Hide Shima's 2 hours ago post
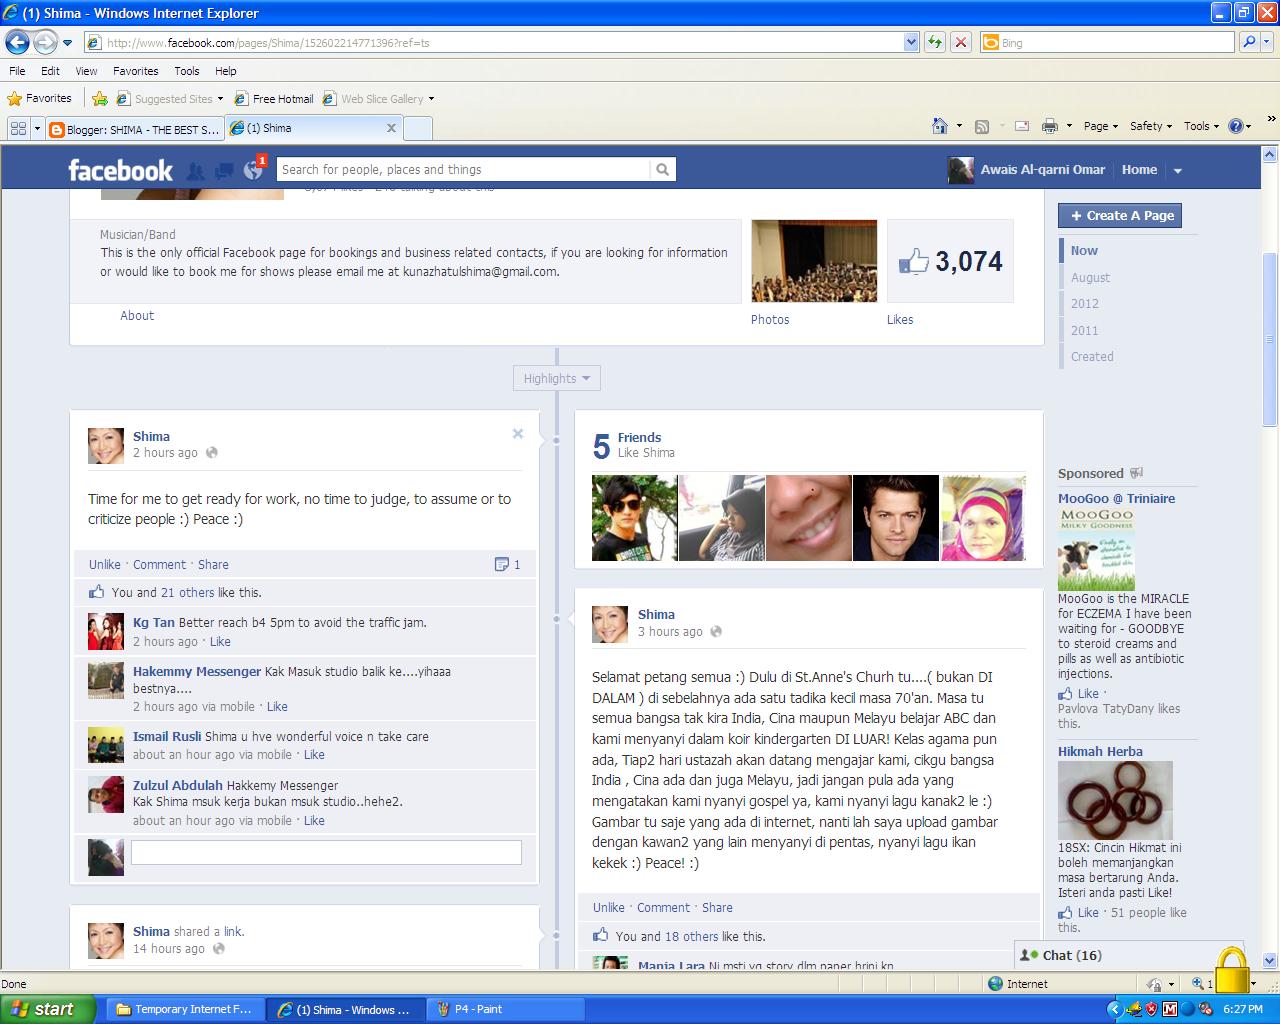This screenshot has width=1280, height=1024. pos(518,434)
